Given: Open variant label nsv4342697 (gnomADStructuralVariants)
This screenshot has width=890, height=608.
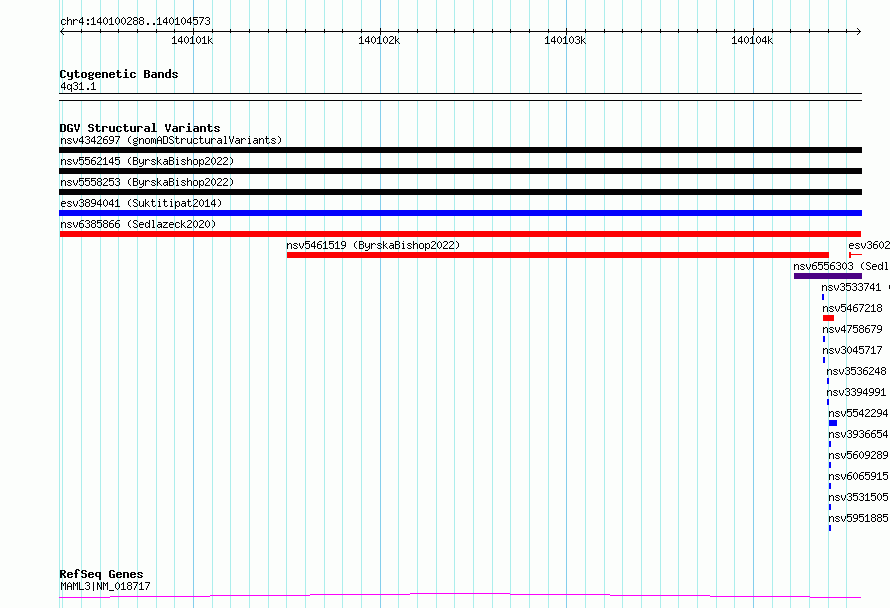Looking at the screenshot, I should [171, 140].
